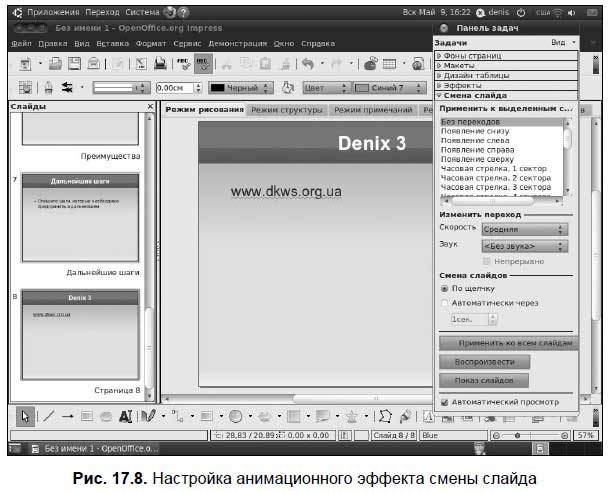The width and height of the screenshot is (610, 491).
Task: Choose the Rectangle shape tool
Action: point(87,415)
